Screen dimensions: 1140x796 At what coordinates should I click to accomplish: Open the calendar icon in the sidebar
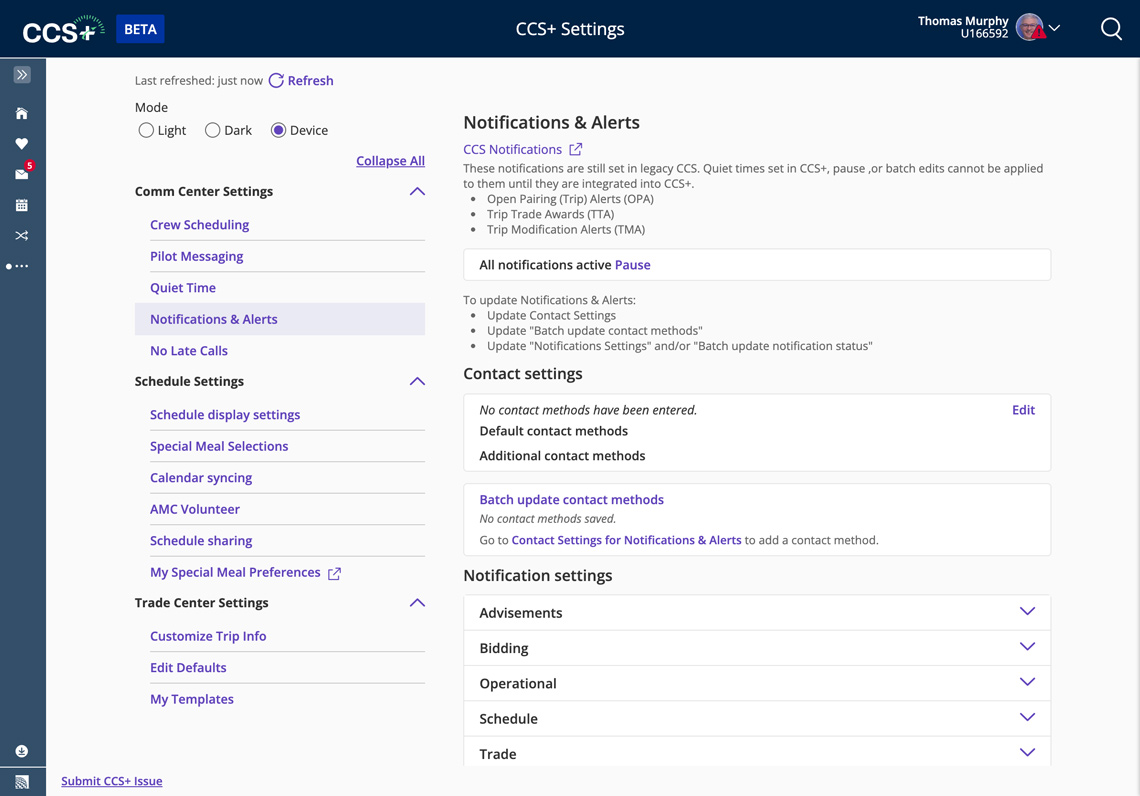tap(21, 204)
